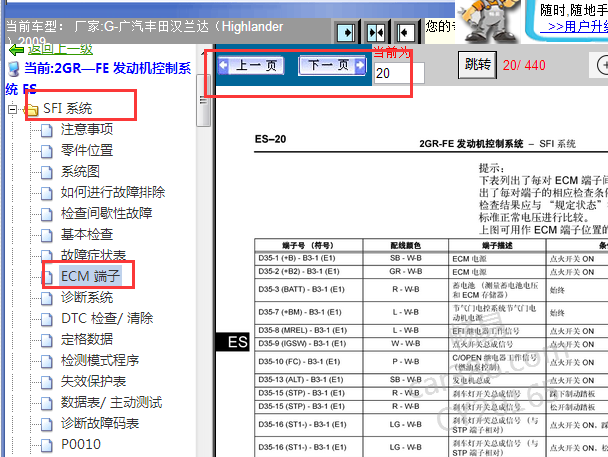Click document icon beside 诊断故障码表
Screen dimensions: 608x457
coord(47,424)
